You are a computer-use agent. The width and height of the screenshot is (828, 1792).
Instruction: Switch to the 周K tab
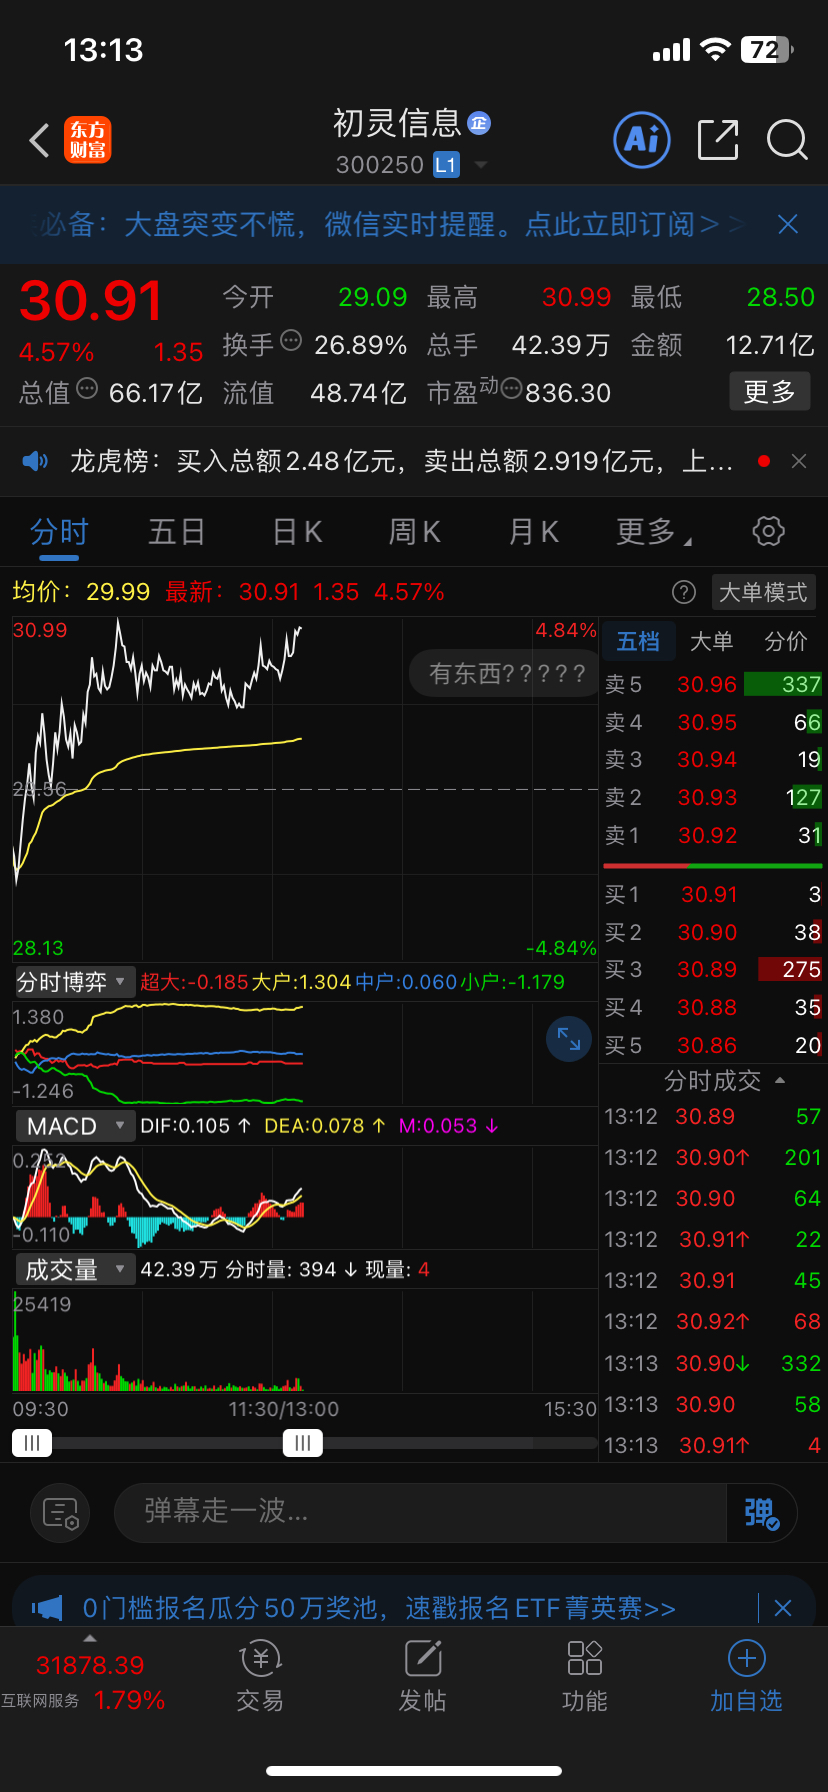coord(414,531)
